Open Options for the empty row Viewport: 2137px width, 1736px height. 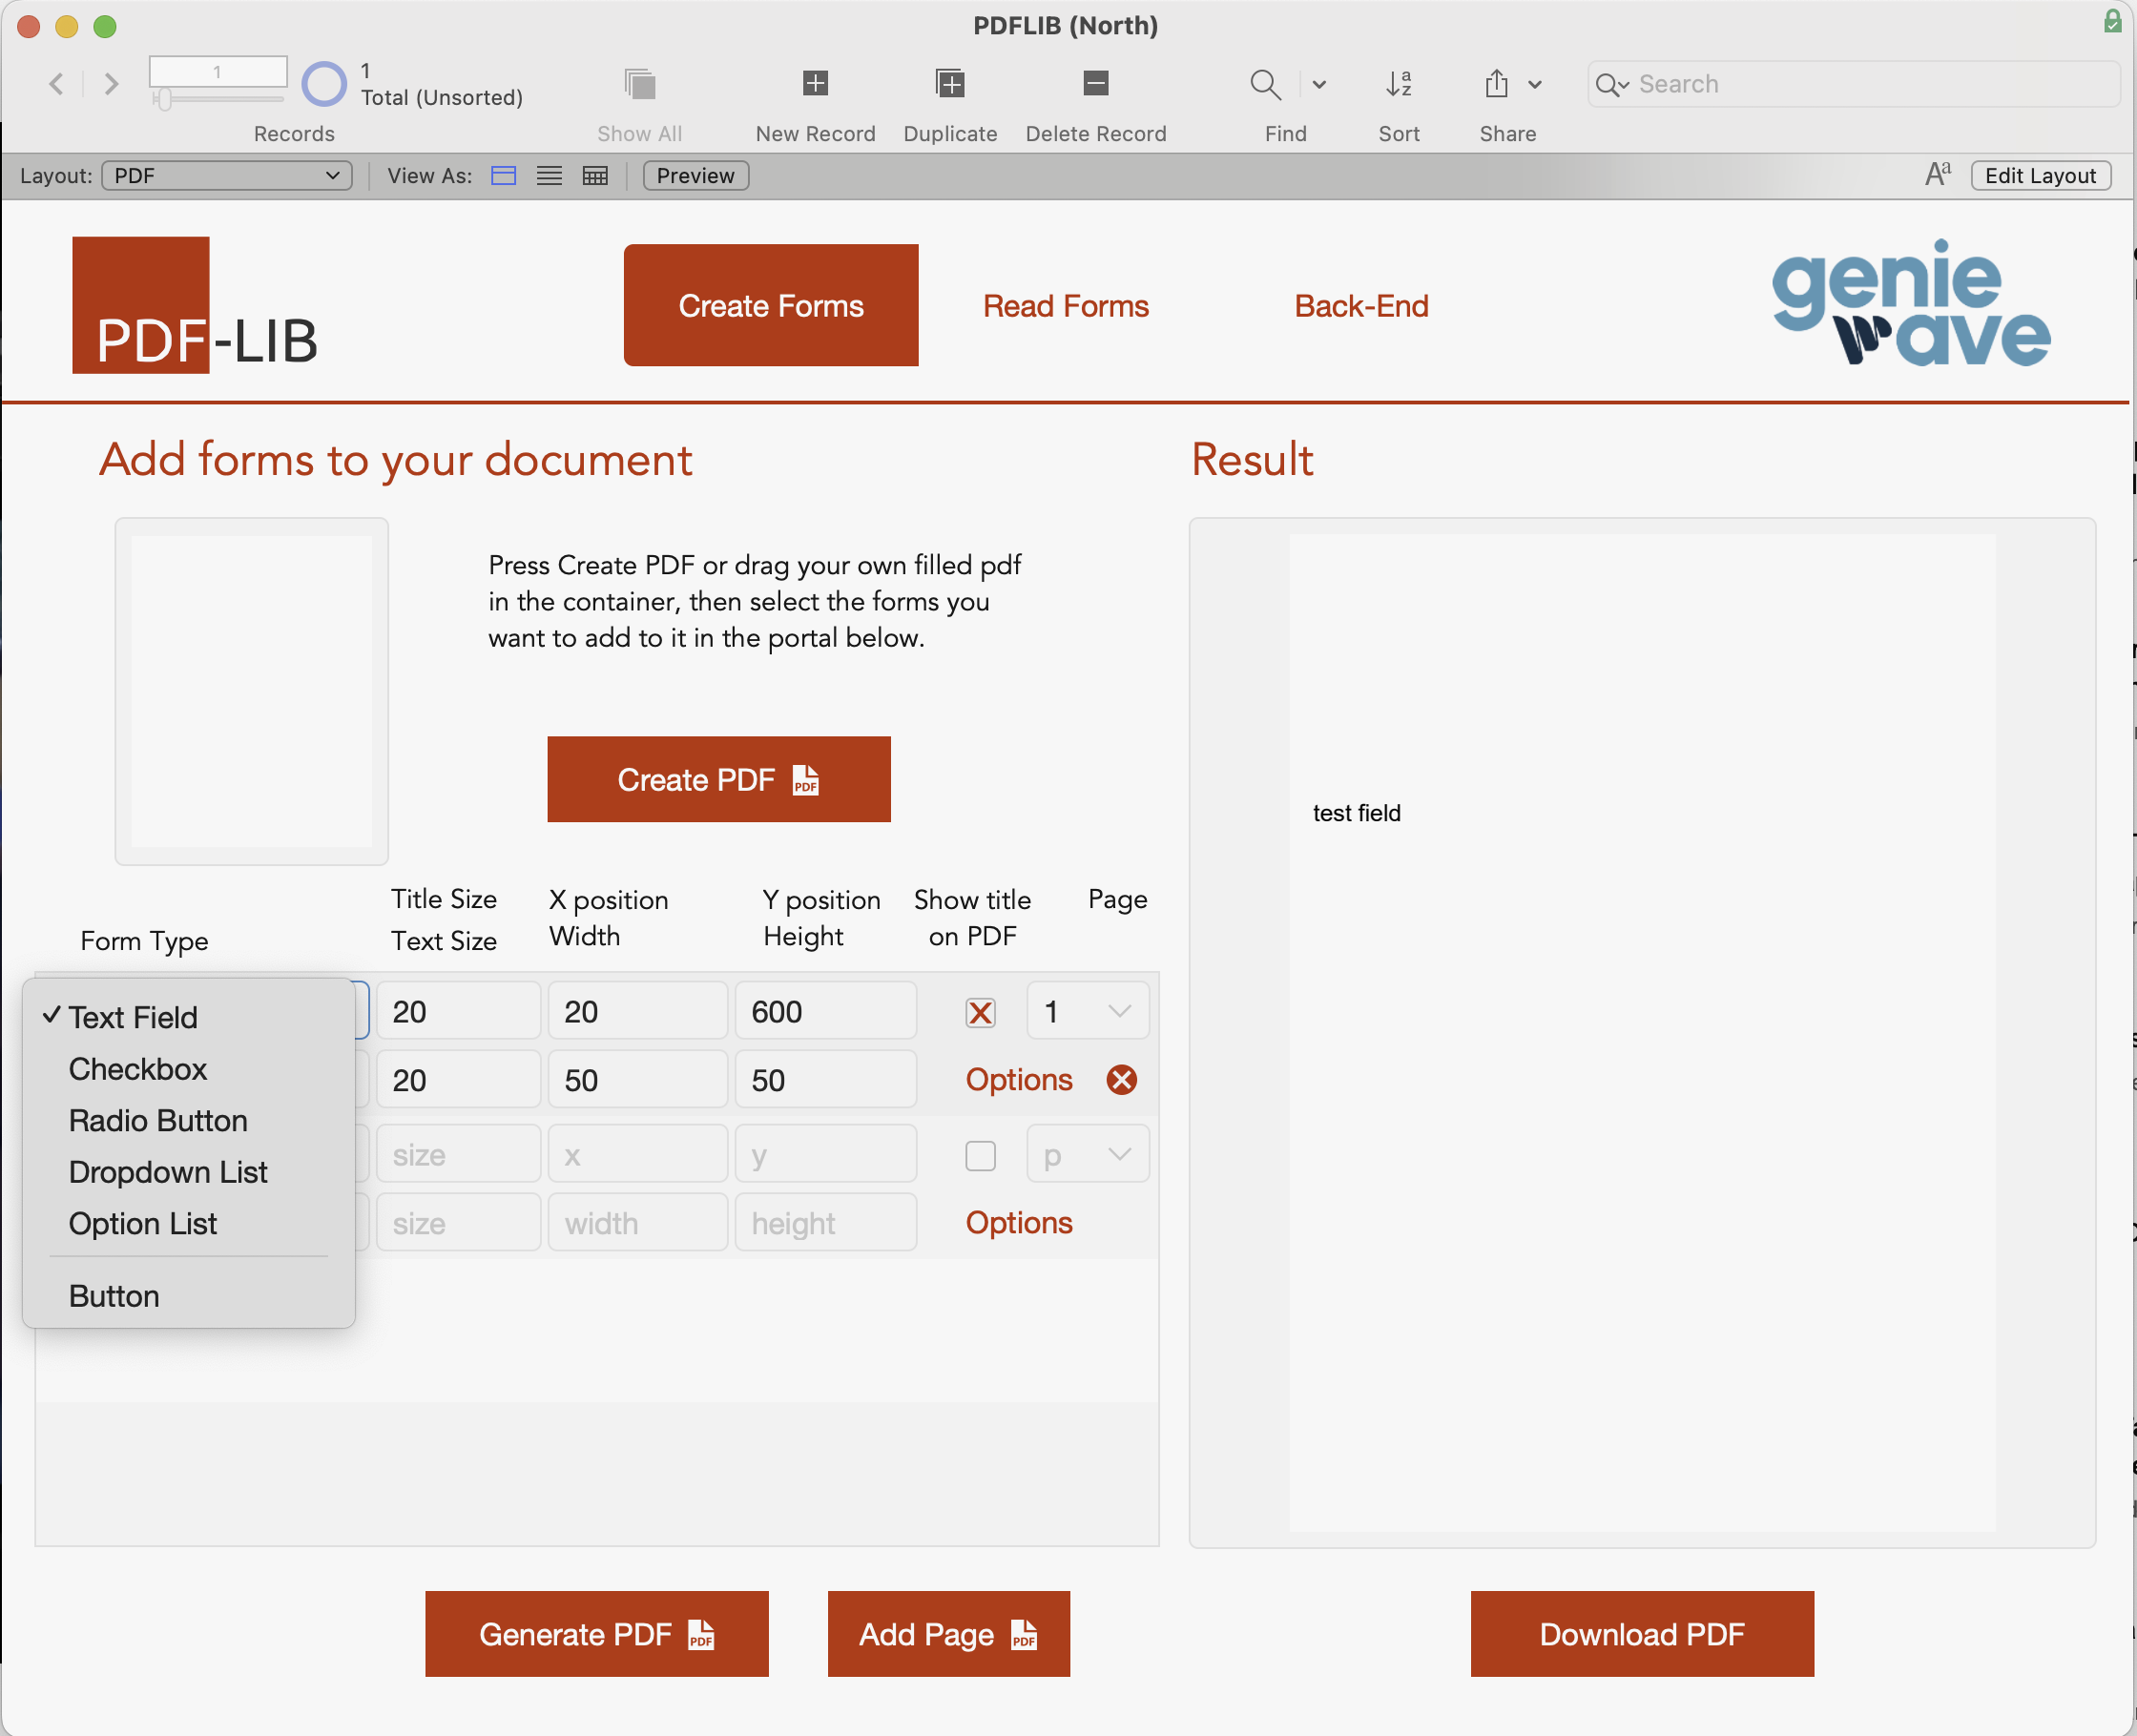(x=1019, y=1223)
